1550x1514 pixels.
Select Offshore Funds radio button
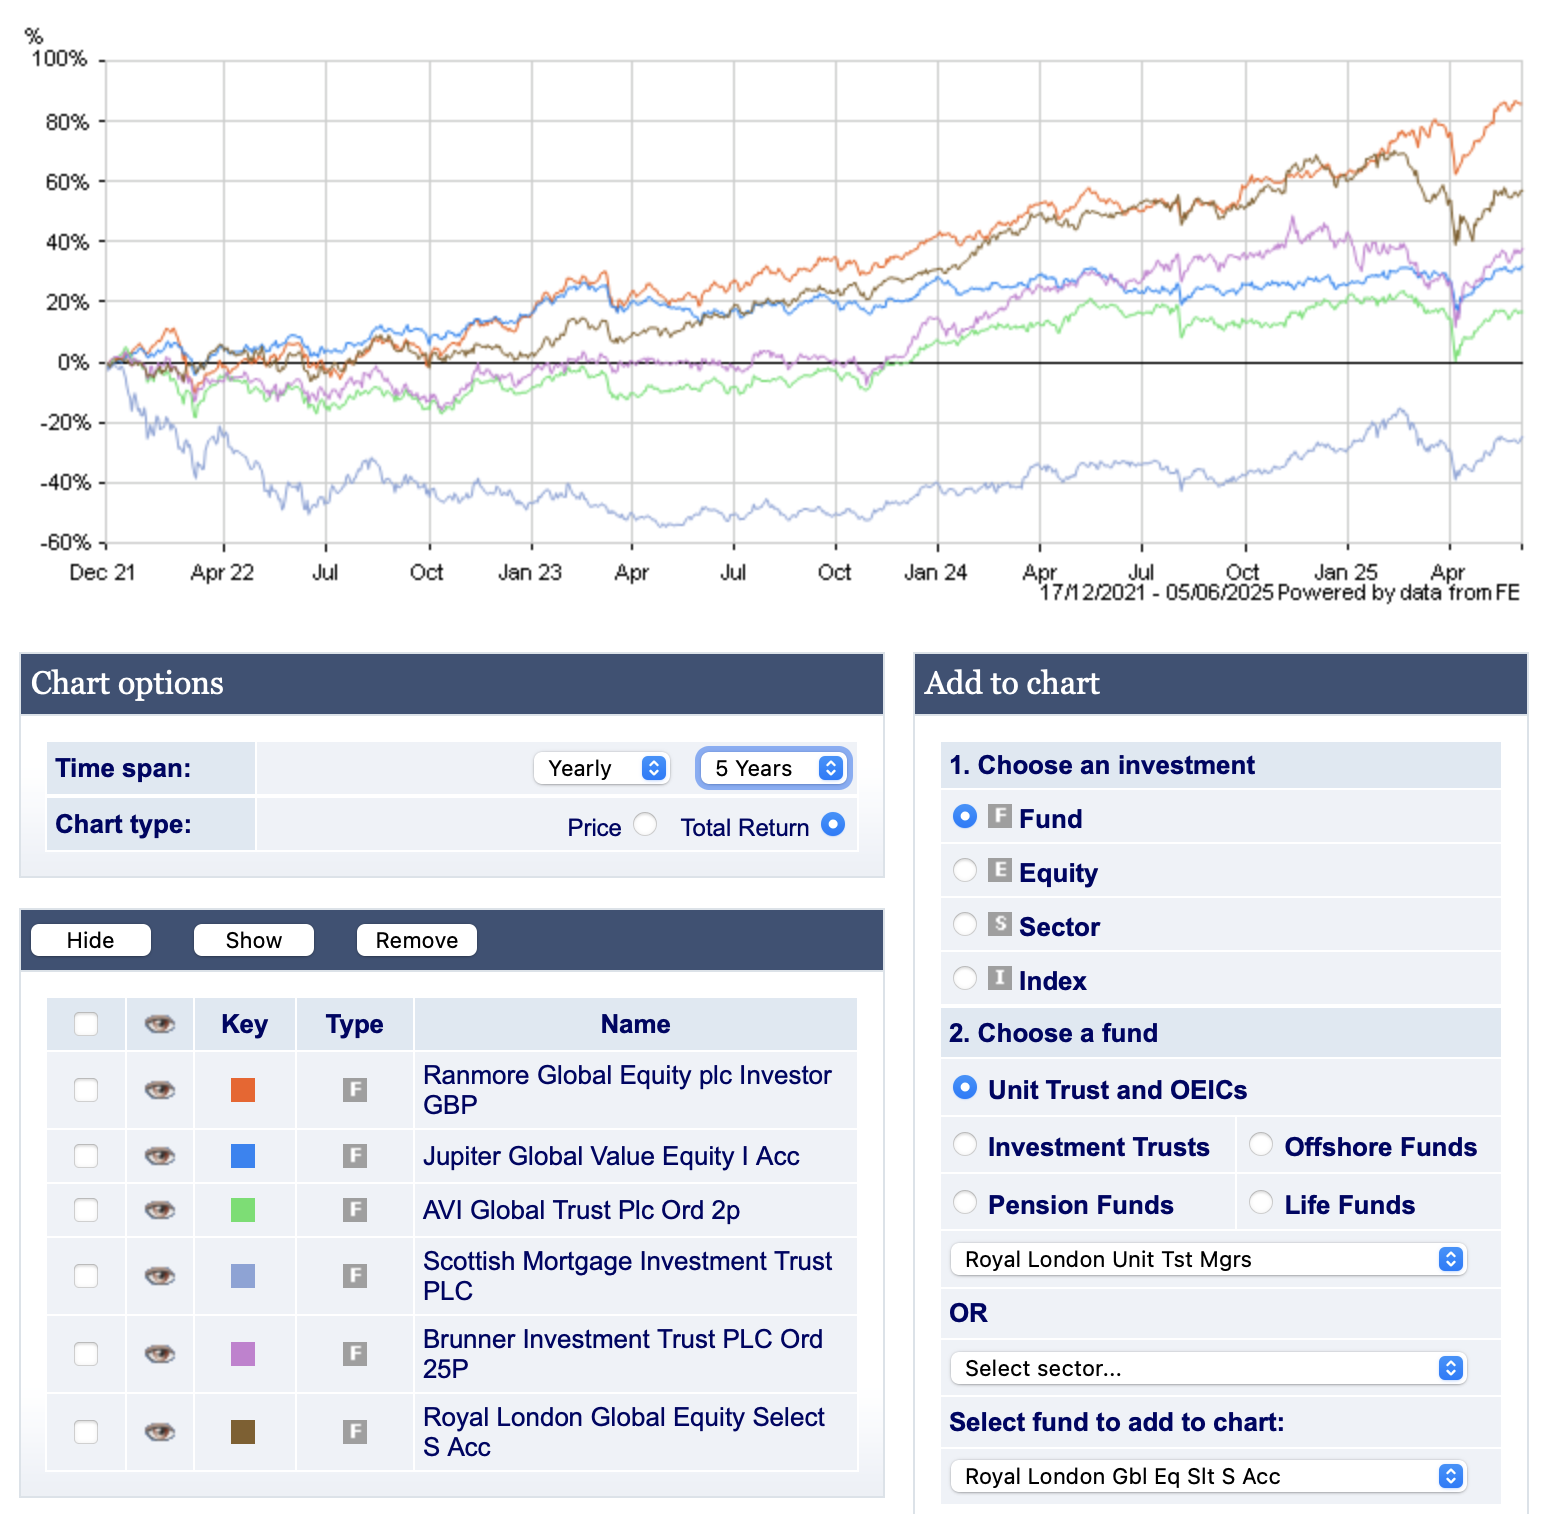point(1261,1144)
